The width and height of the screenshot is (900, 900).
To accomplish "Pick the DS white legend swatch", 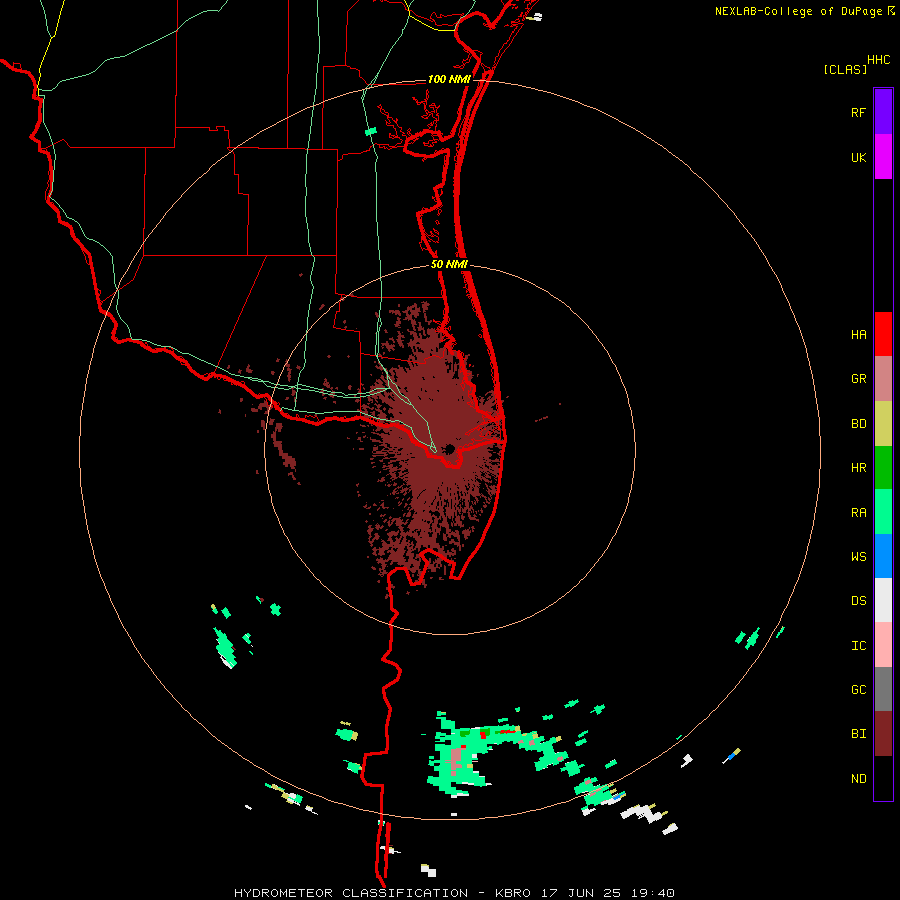I will pyautogui.click(x=883, y=600).
